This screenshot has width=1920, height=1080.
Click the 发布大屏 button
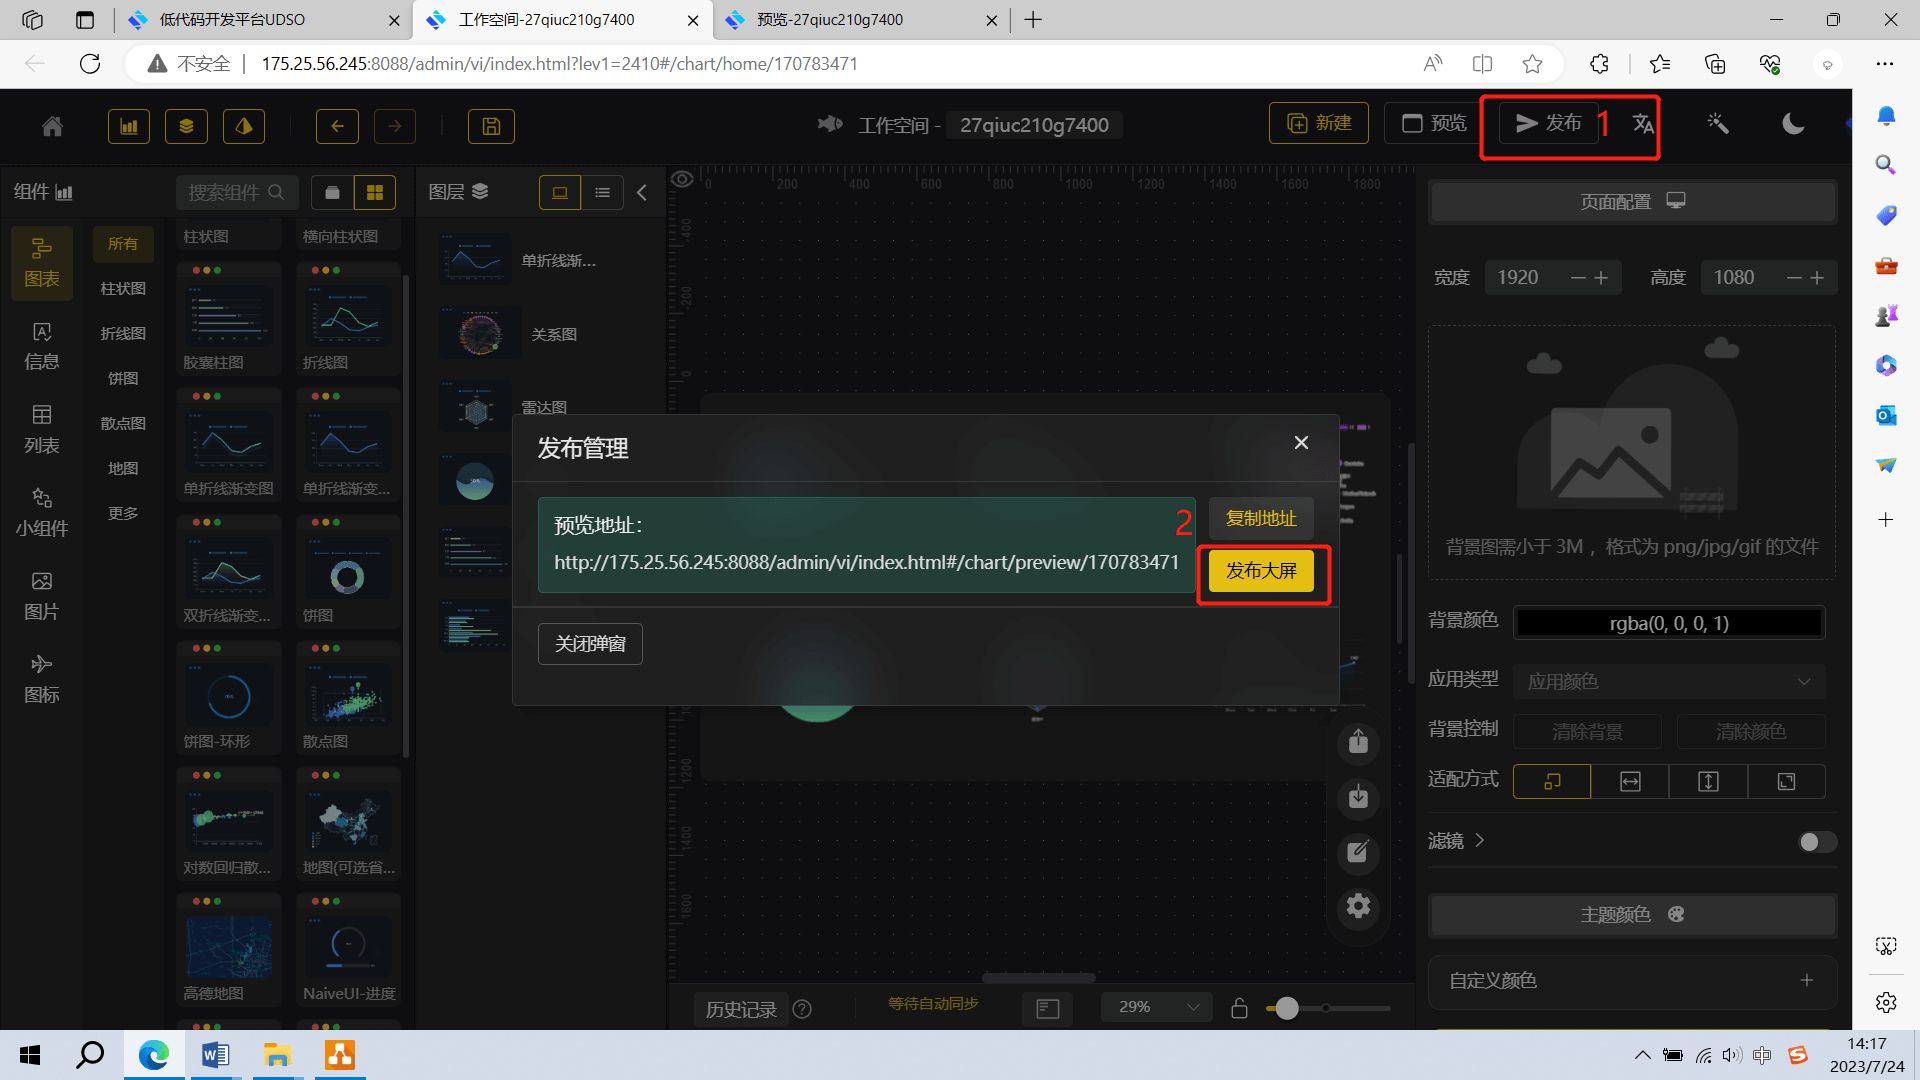[1261, 571]
